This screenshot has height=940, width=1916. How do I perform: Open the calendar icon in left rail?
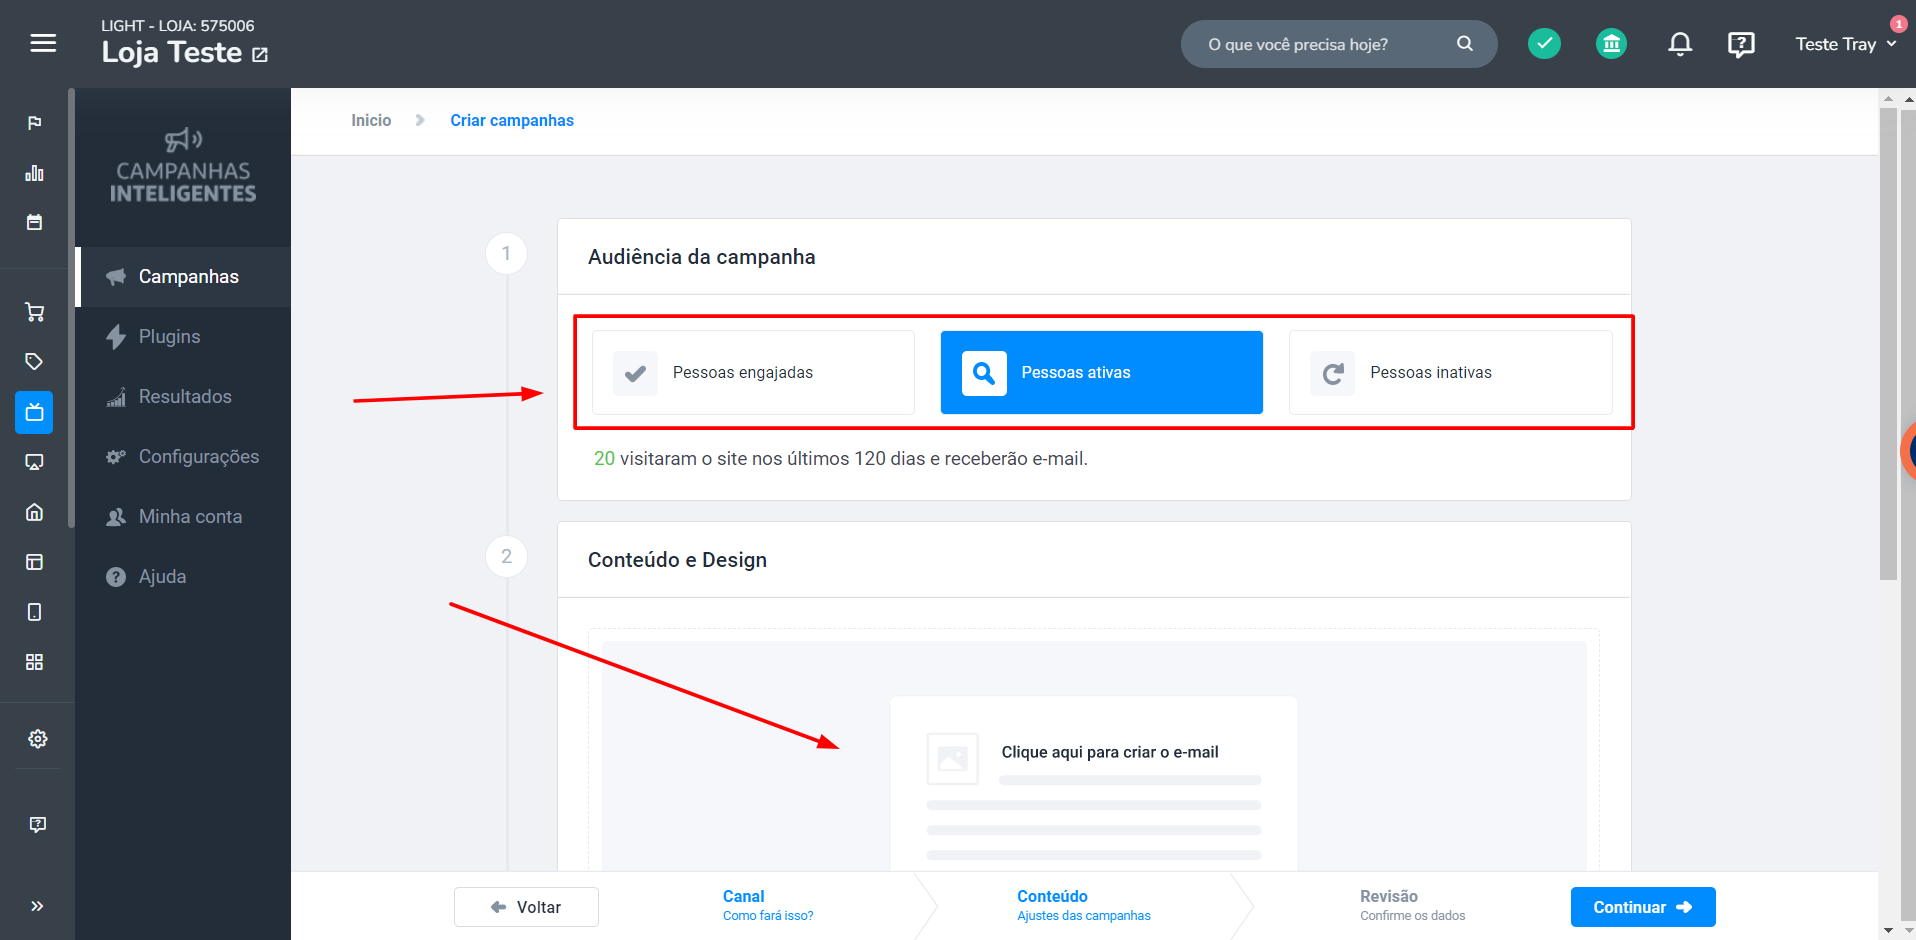pos(35,222)
